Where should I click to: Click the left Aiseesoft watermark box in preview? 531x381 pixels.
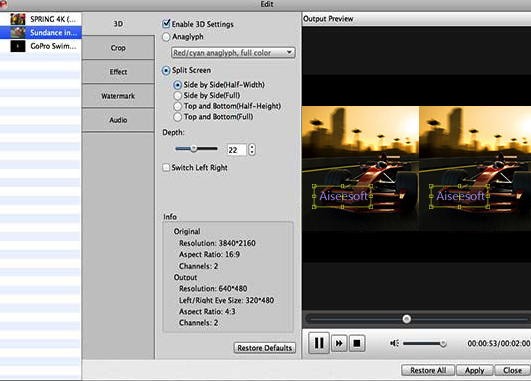tap(342, 196)
